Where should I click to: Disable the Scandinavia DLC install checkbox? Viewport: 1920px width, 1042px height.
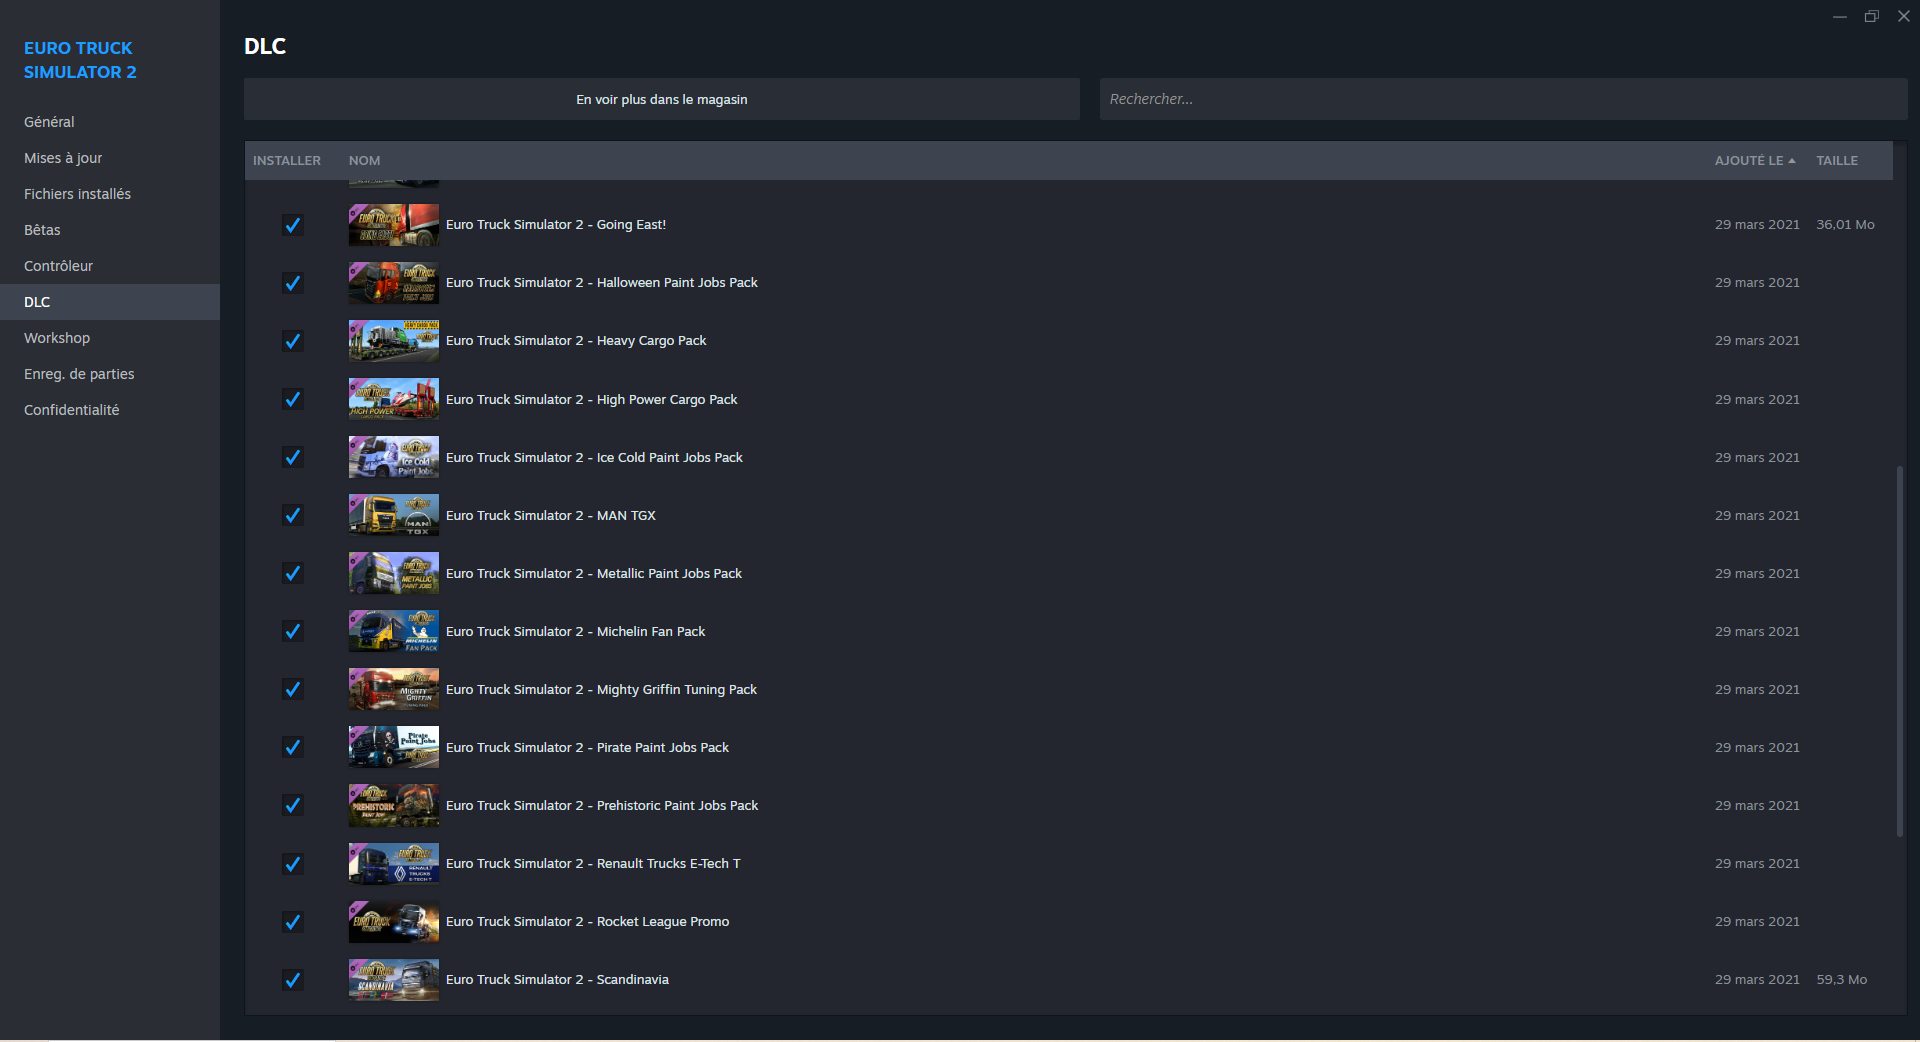click(x=292, y=979)
